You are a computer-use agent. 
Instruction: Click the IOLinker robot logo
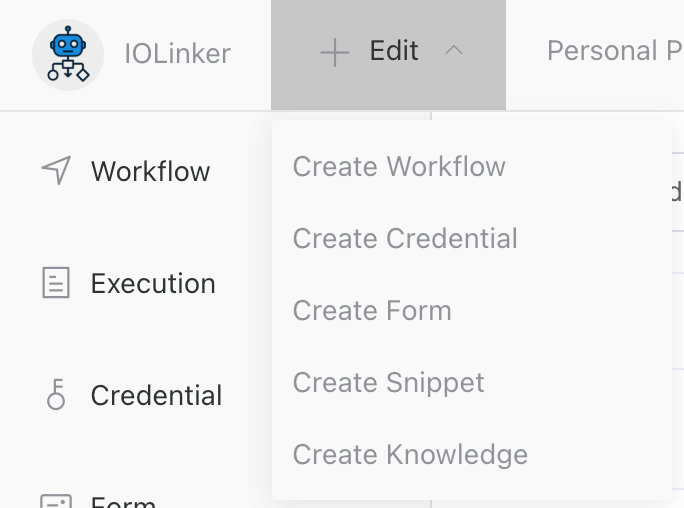click(68, 54)
